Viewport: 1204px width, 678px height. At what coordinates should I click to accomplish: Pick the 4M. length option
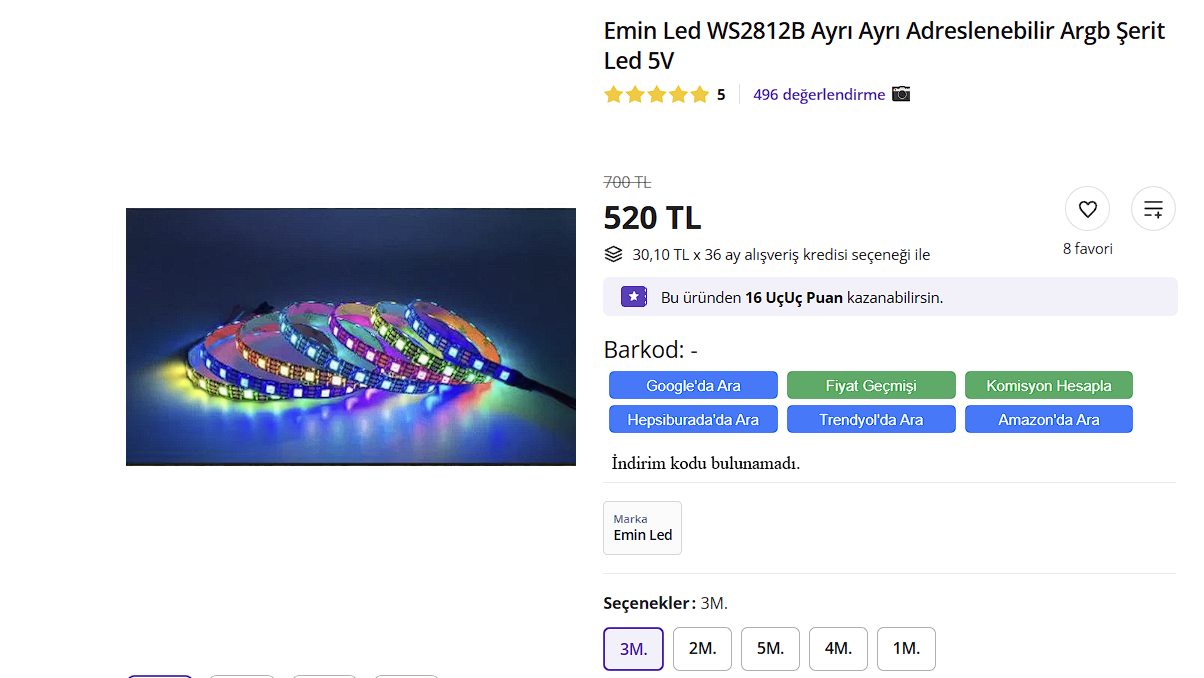point(838,649)
